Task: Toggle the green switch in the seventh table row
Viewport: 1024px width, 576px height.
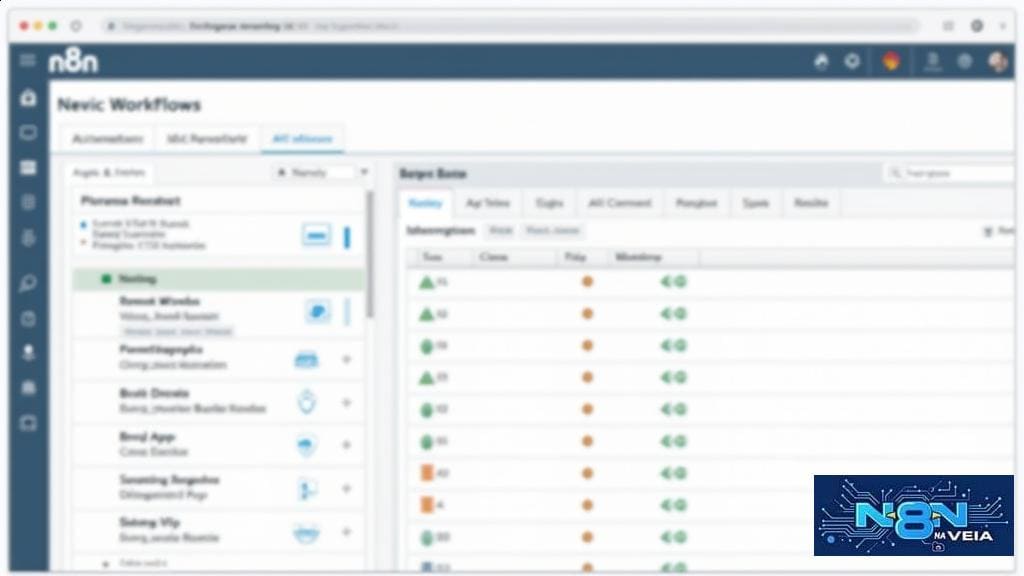Action: point(674,473)
